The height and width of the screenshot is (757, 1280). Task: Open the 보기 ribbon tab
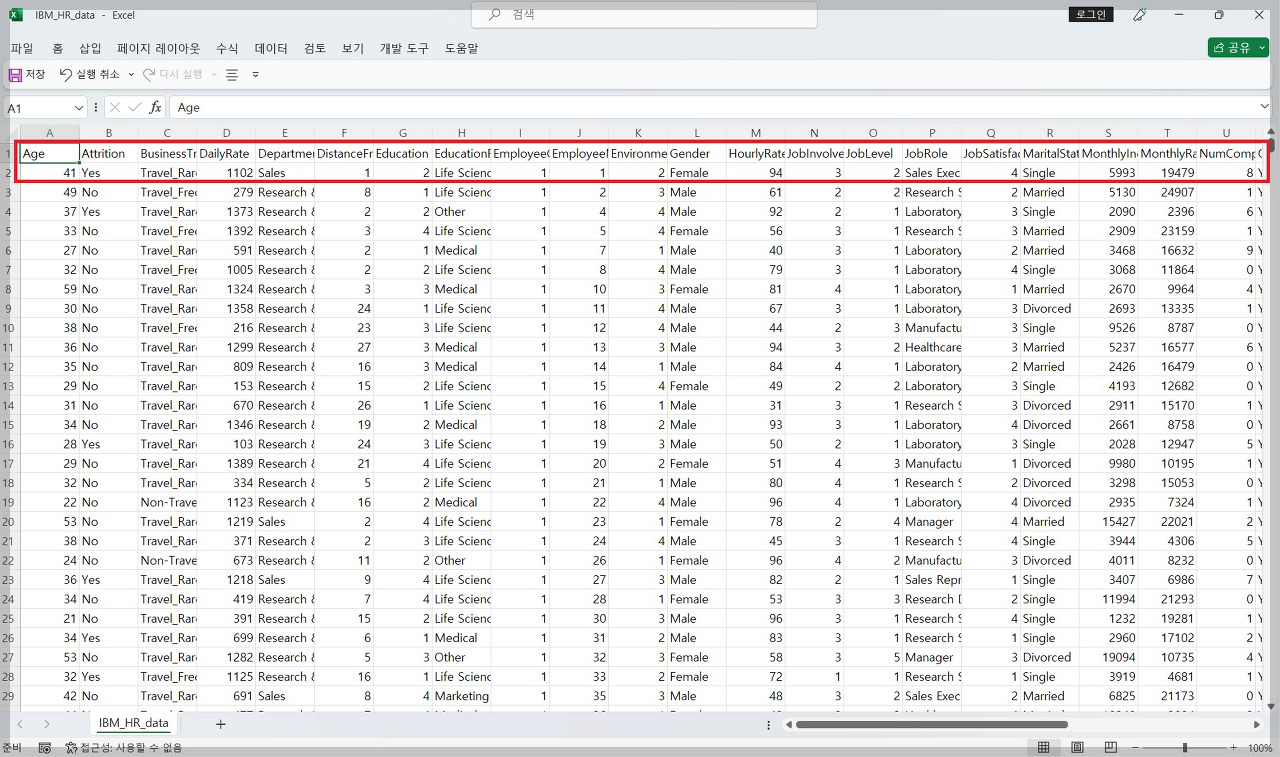pos(353,48)
